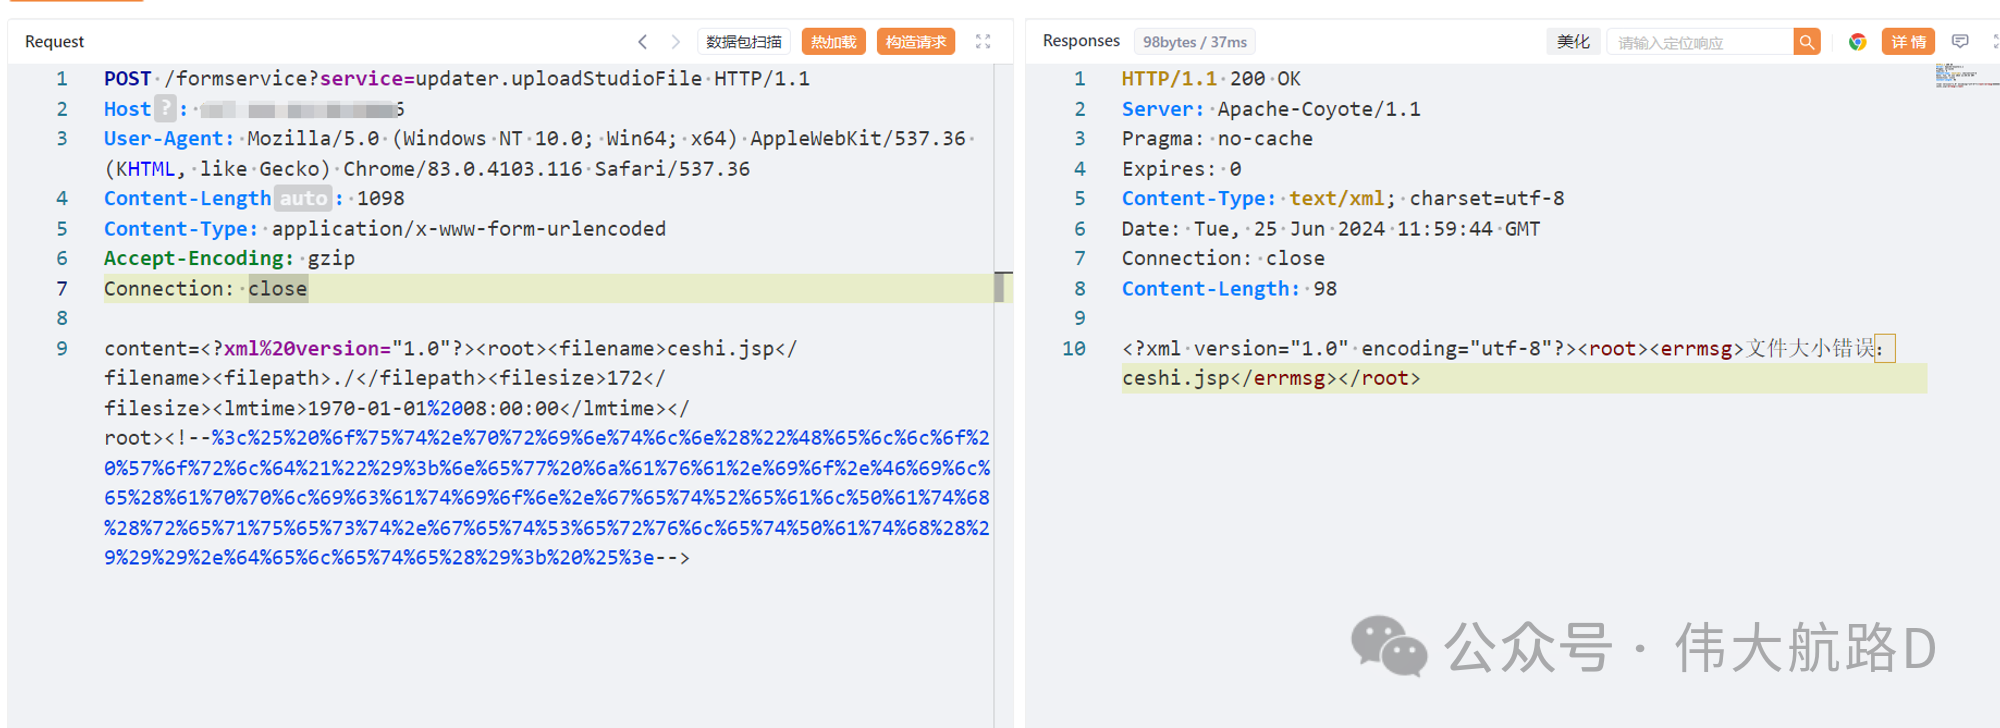Click the Responses panel title
This screenshot has width=2000, height=728.
[1081, 41]
